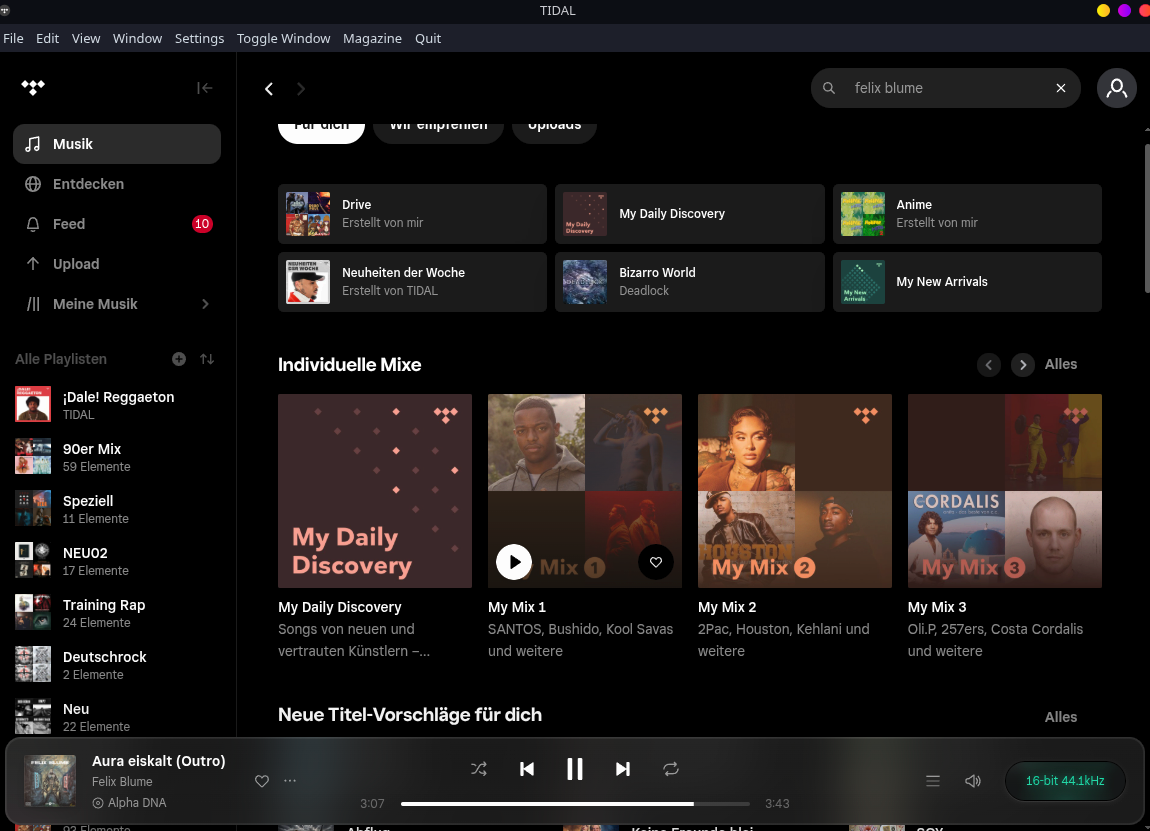Open the NEU02 playlist
This screenshot has width=1150, height=831.
coord(117,561)
